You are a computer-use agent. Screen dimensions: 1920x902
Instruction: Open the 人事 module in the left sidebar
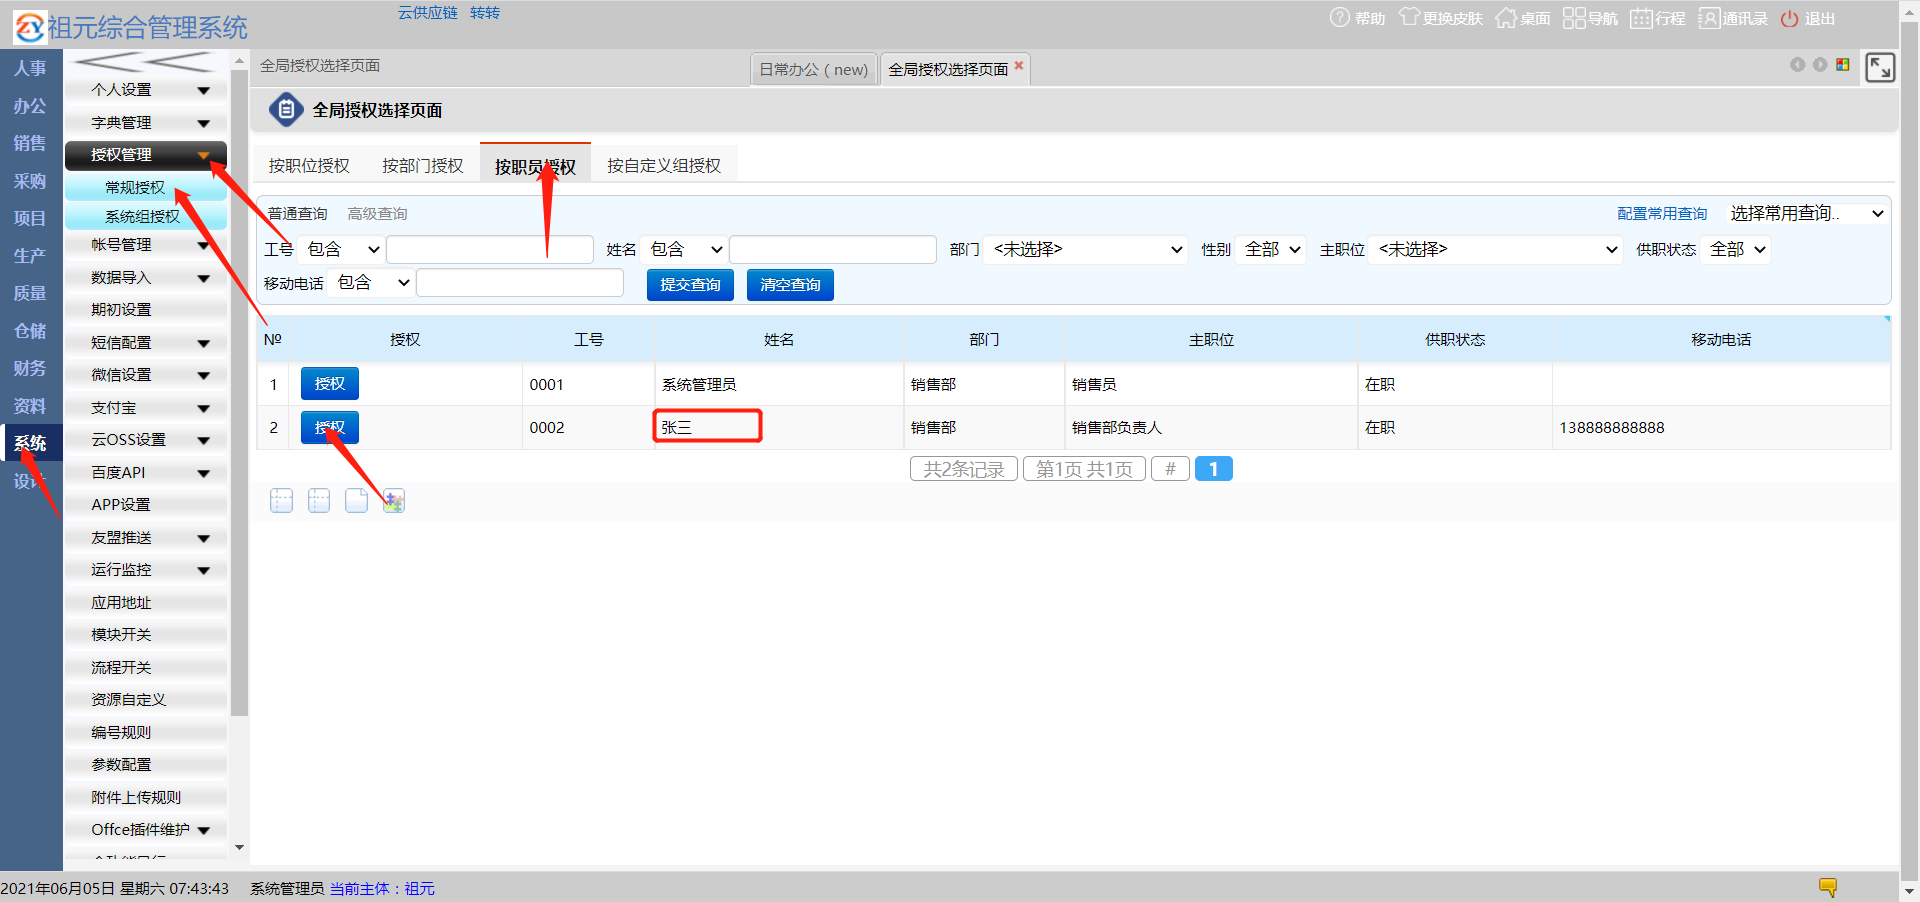click(30, 68)
